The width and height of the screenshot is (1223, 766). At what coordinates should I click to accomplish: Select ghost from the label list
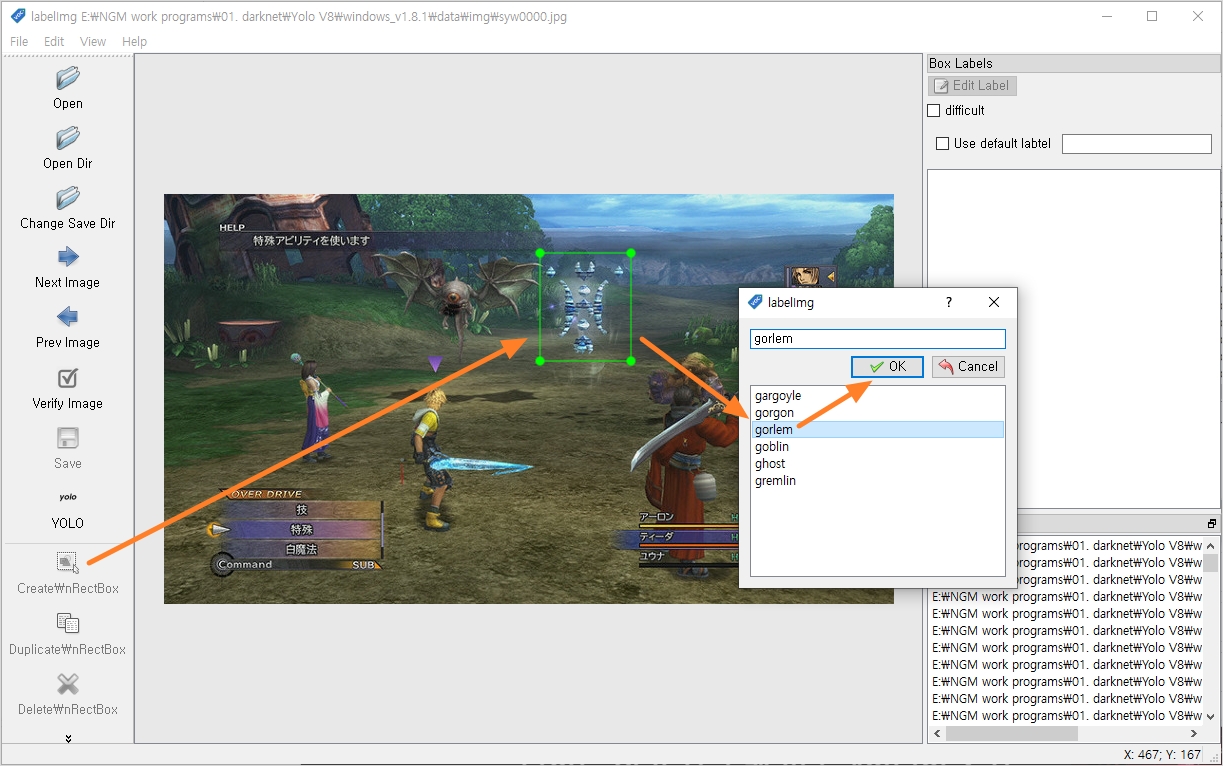pos(877,464)
